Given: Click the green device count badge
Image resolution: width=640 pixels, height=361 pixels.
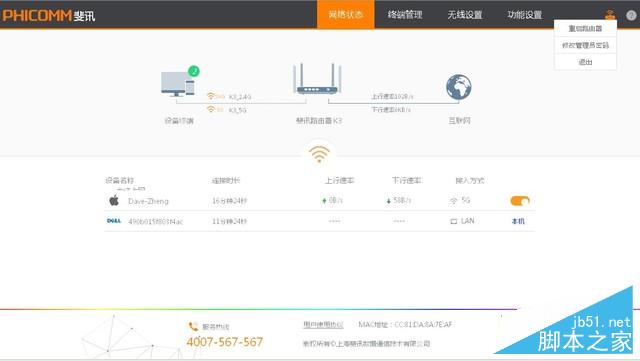Looking at the screenshot, I should coord(194,71).
